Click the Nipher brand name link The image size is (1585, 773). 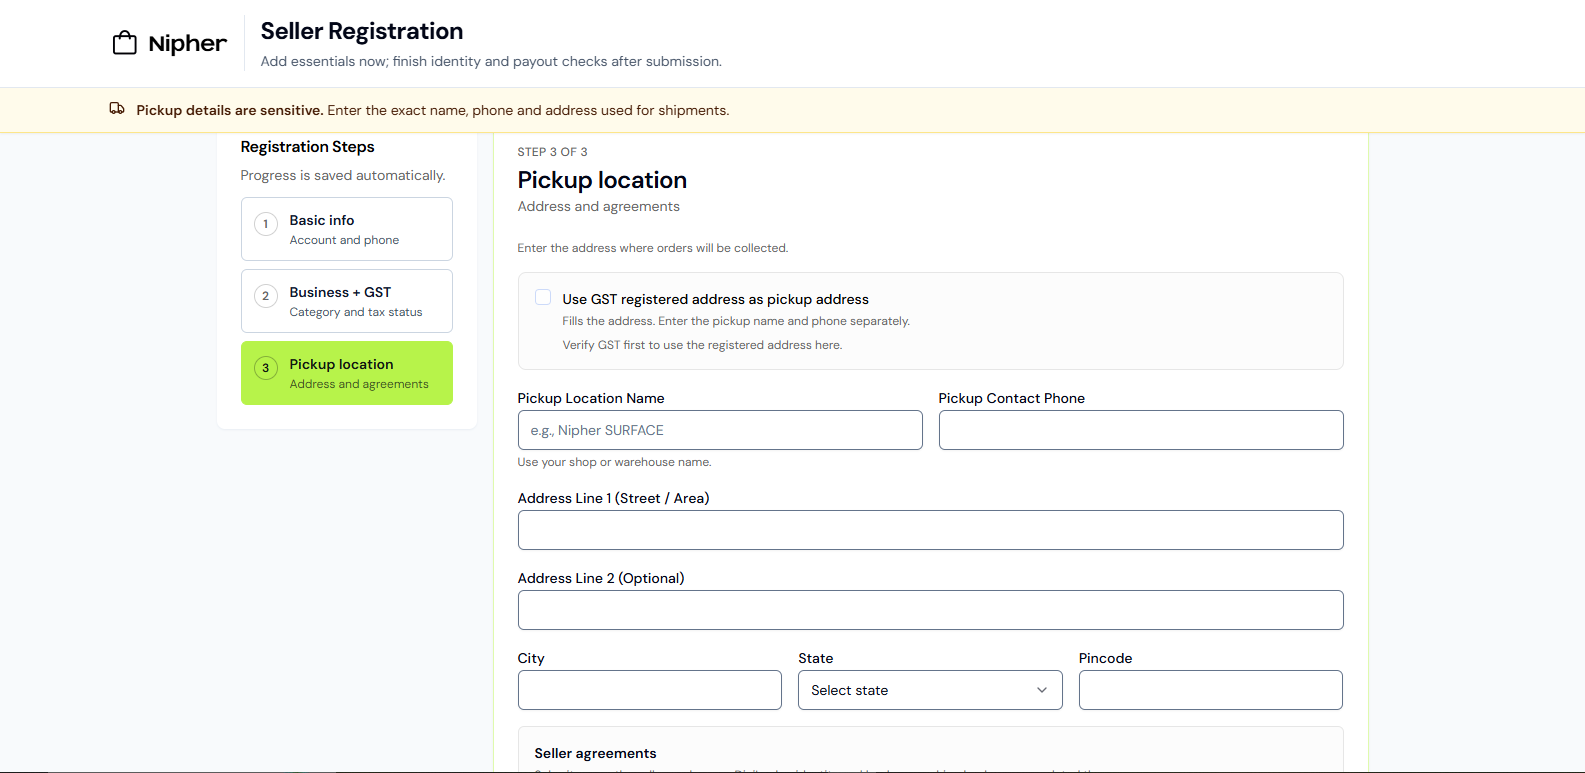click(x=187, y=43)
